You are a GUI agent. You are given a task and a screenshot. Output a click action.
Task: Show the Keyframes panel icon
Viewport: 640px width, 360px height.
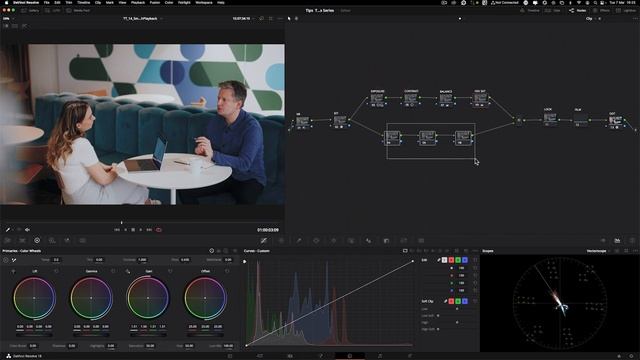(x=603, y=240)
